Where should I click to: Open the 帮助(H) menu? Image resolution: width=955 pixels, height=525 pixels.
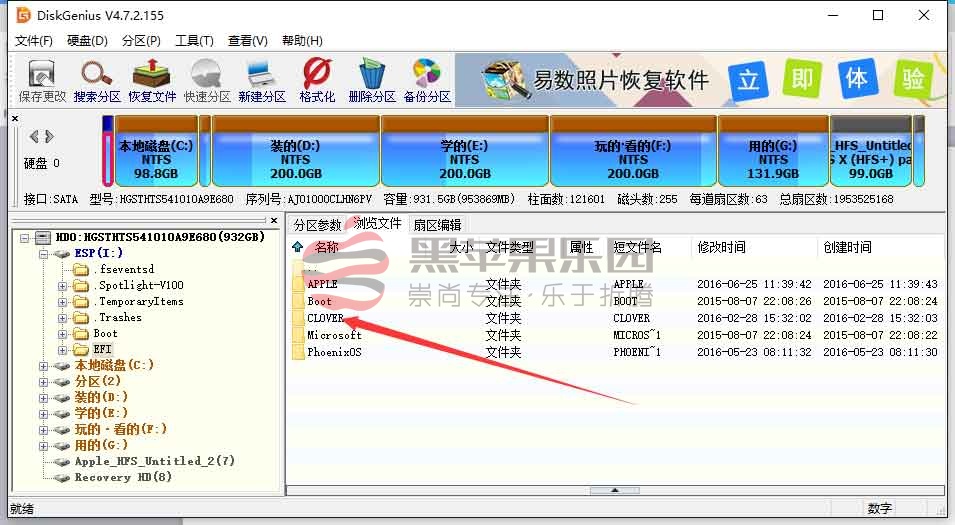(x=302, y=41)
